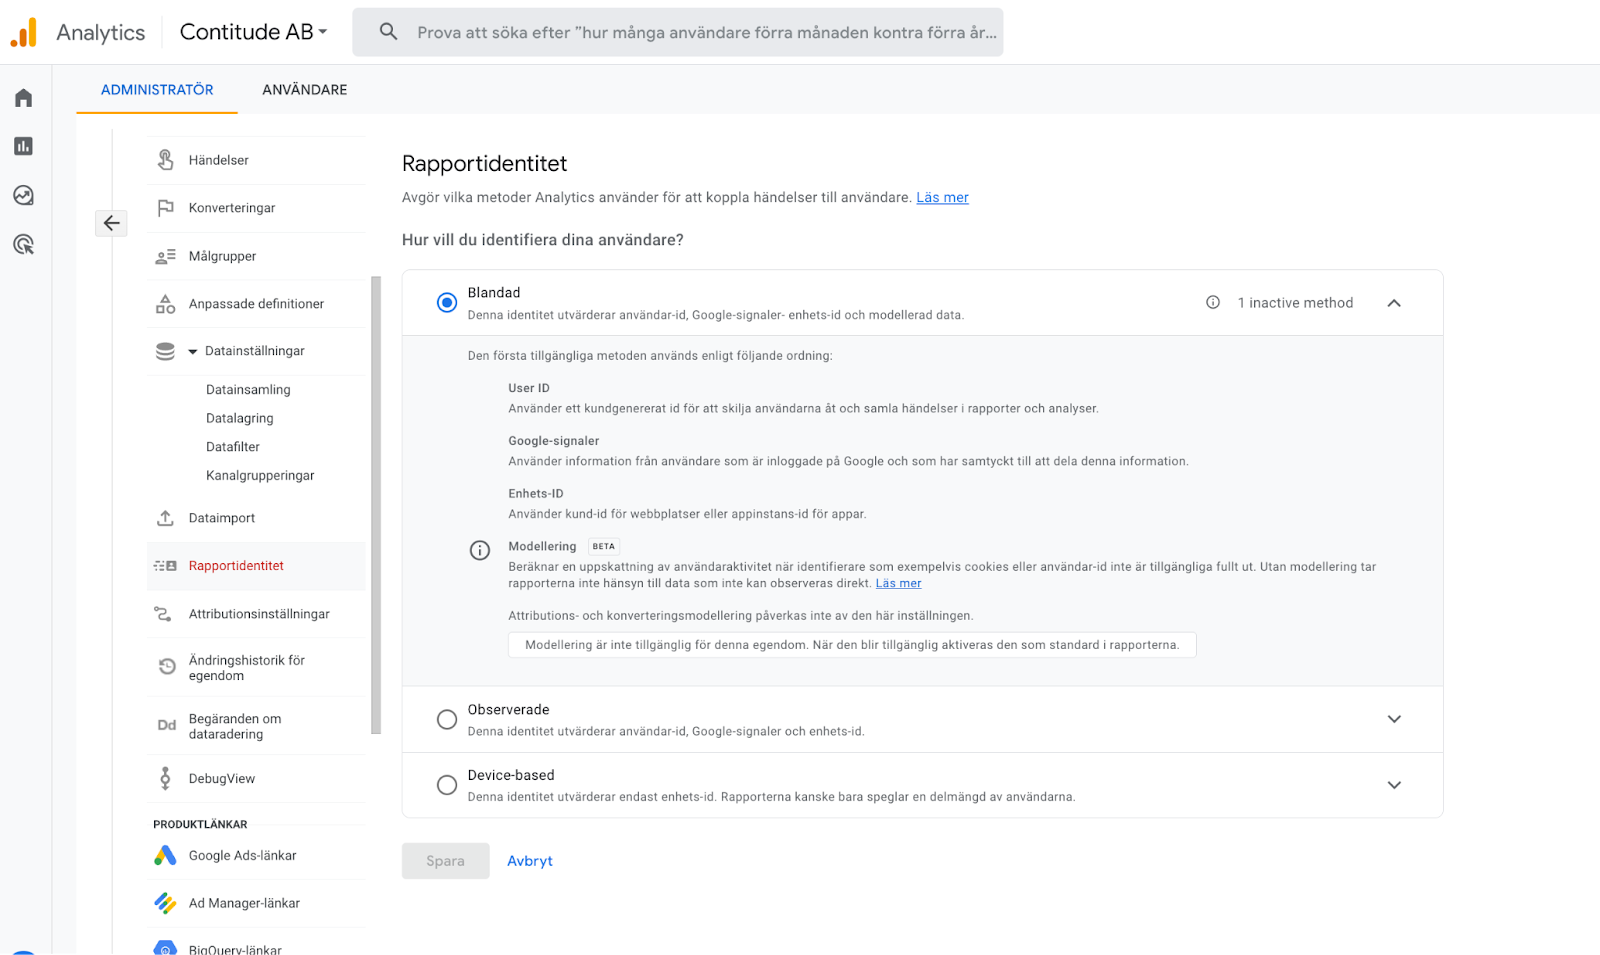Click the Datainställningar database icon

[x=166, y=351]
